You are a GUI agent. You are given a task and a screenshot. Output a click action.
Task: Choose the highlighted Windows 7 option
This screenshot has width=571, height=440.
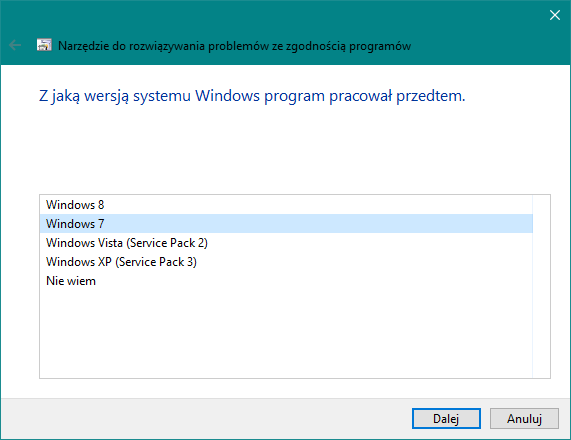point(286,224)
